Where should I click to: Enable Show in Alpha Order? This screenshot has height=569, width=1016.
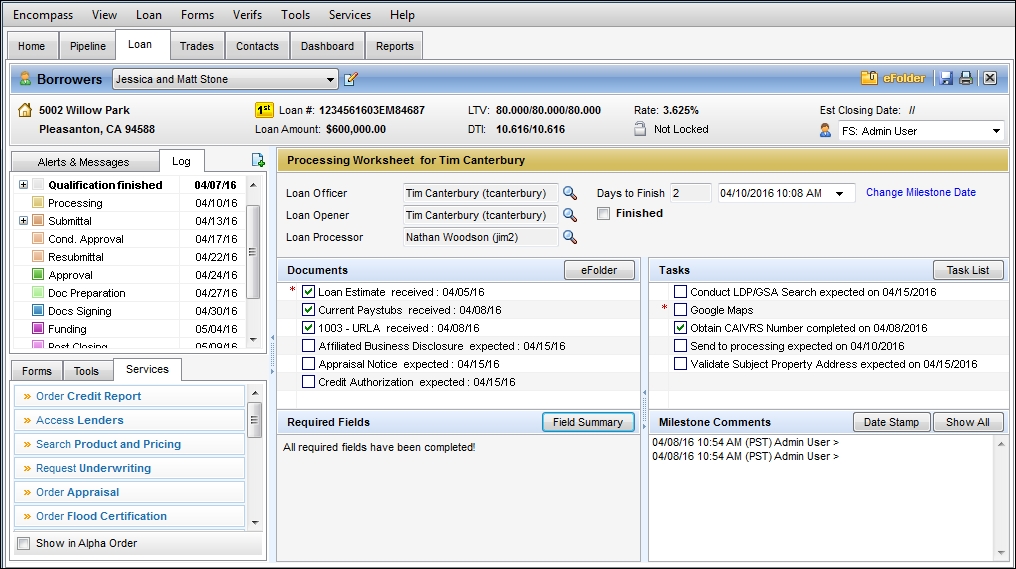click(24, 543)
